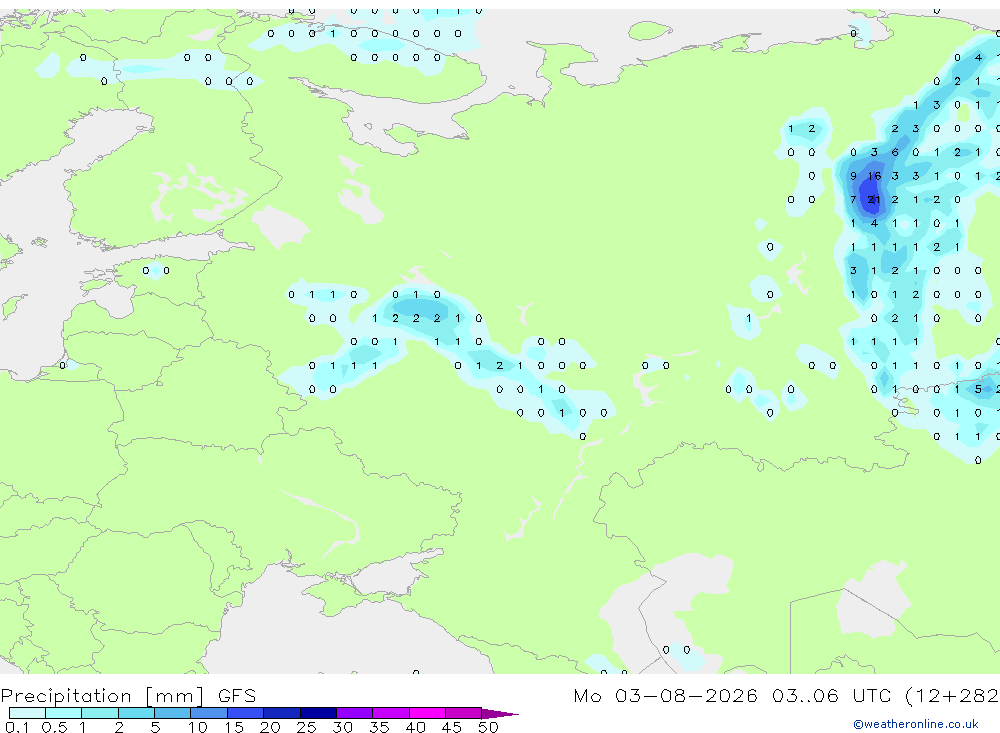
Task: Pick the 15–20 mm legend color swatch
Action: click(246, 713)
